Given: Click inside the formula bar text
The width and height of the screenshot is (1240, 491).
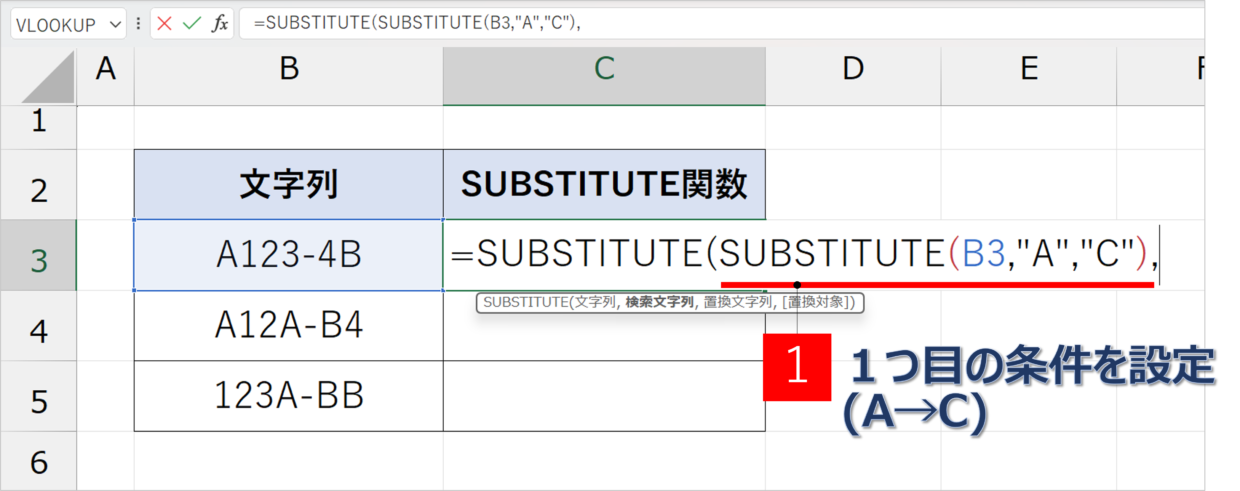Looking at the screenshot, I should pos(722,23).
